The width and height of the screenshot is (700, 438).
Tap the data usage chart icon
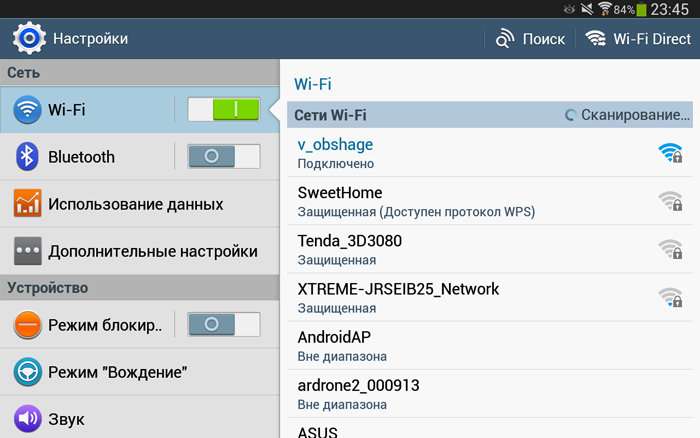(x=28, y=204)
